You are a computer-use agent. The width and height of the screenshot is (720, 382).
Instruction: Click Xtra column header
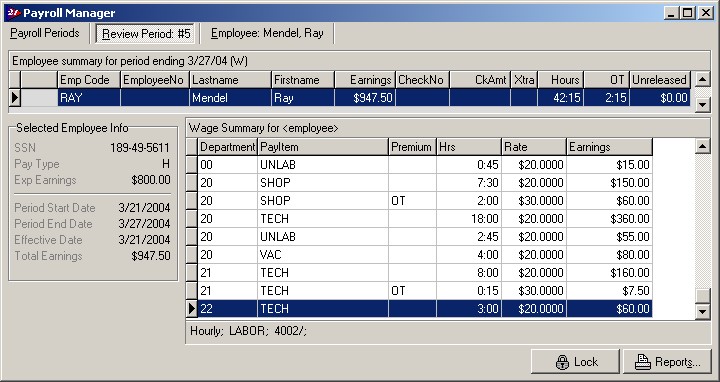click(x=524, y=80)
